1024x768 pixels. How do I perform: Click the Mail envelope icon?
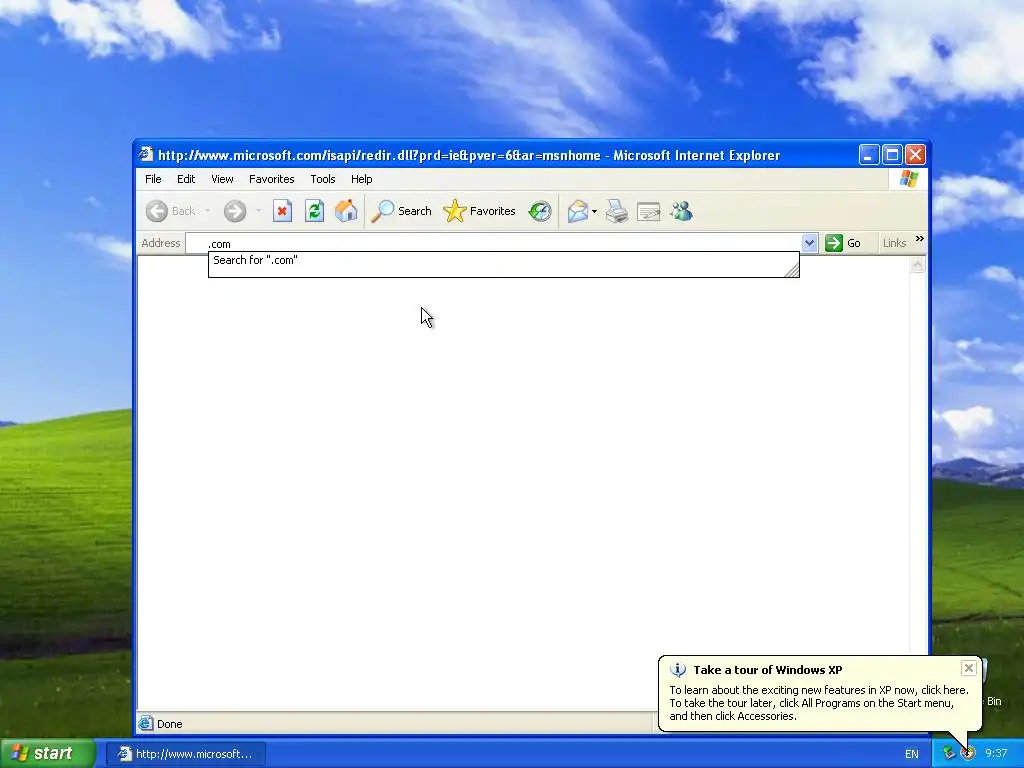[x=577, y=211]
